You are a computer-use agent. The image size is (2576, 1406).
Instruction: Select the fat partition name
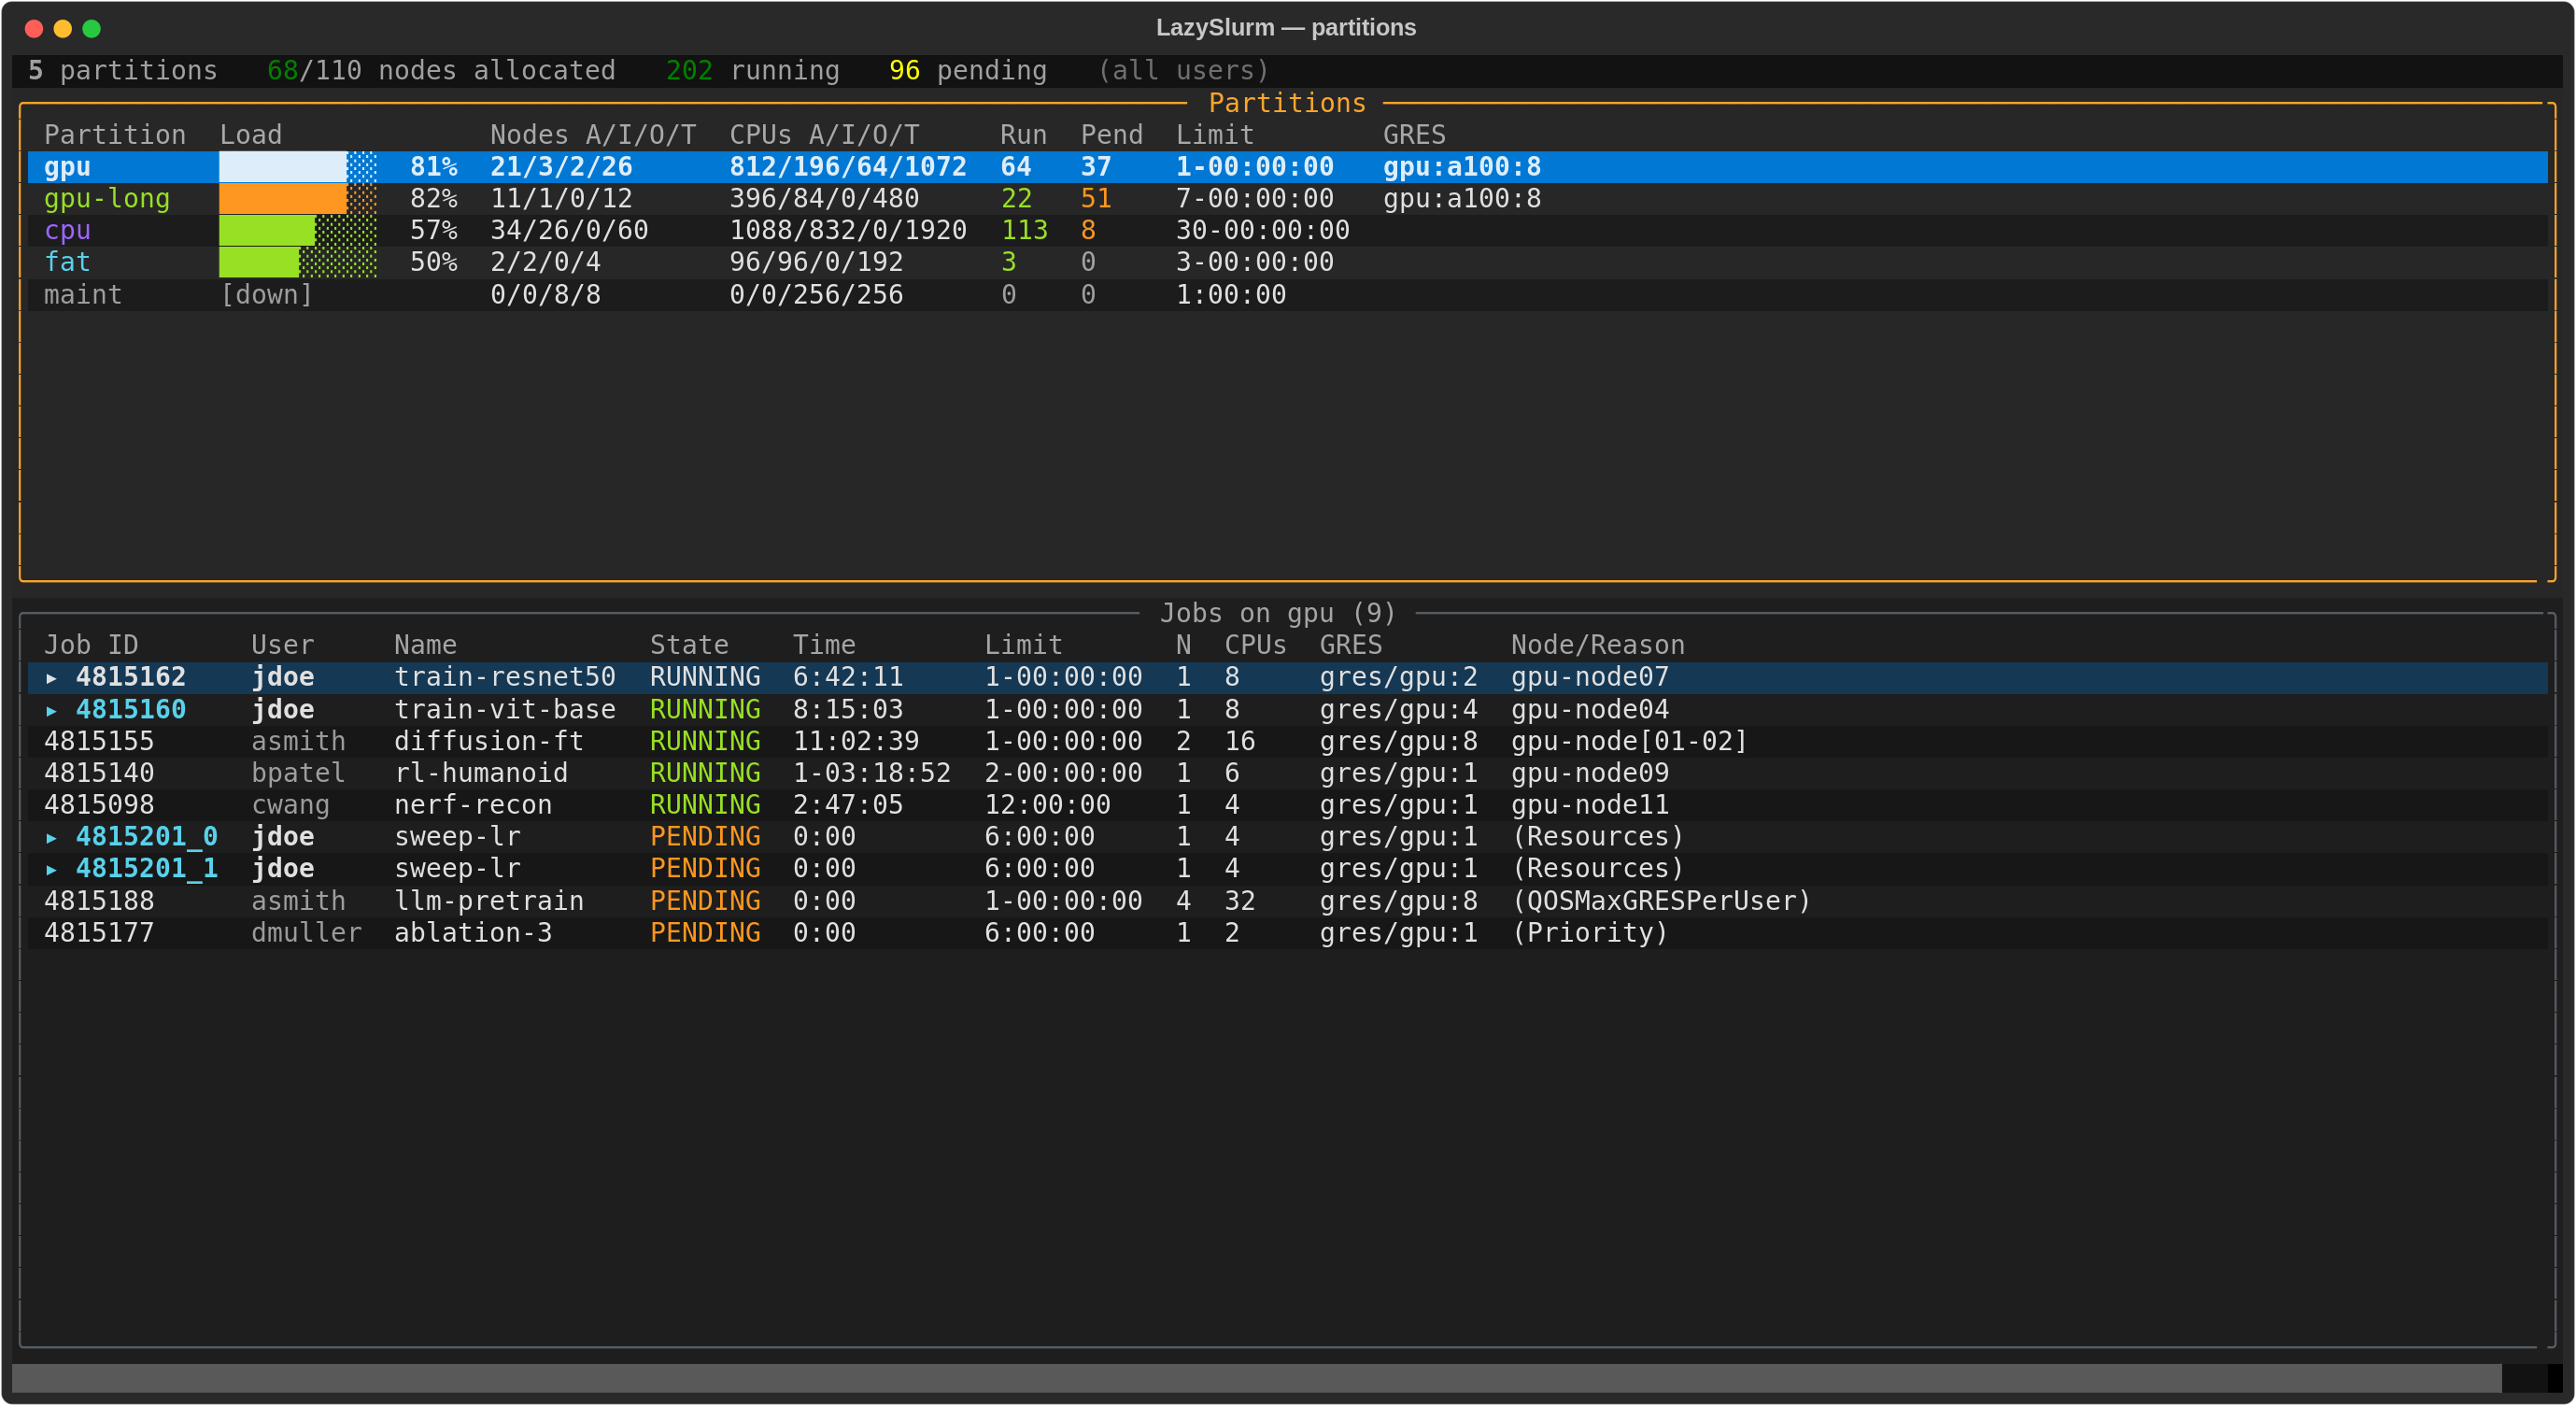click(67, 262)
